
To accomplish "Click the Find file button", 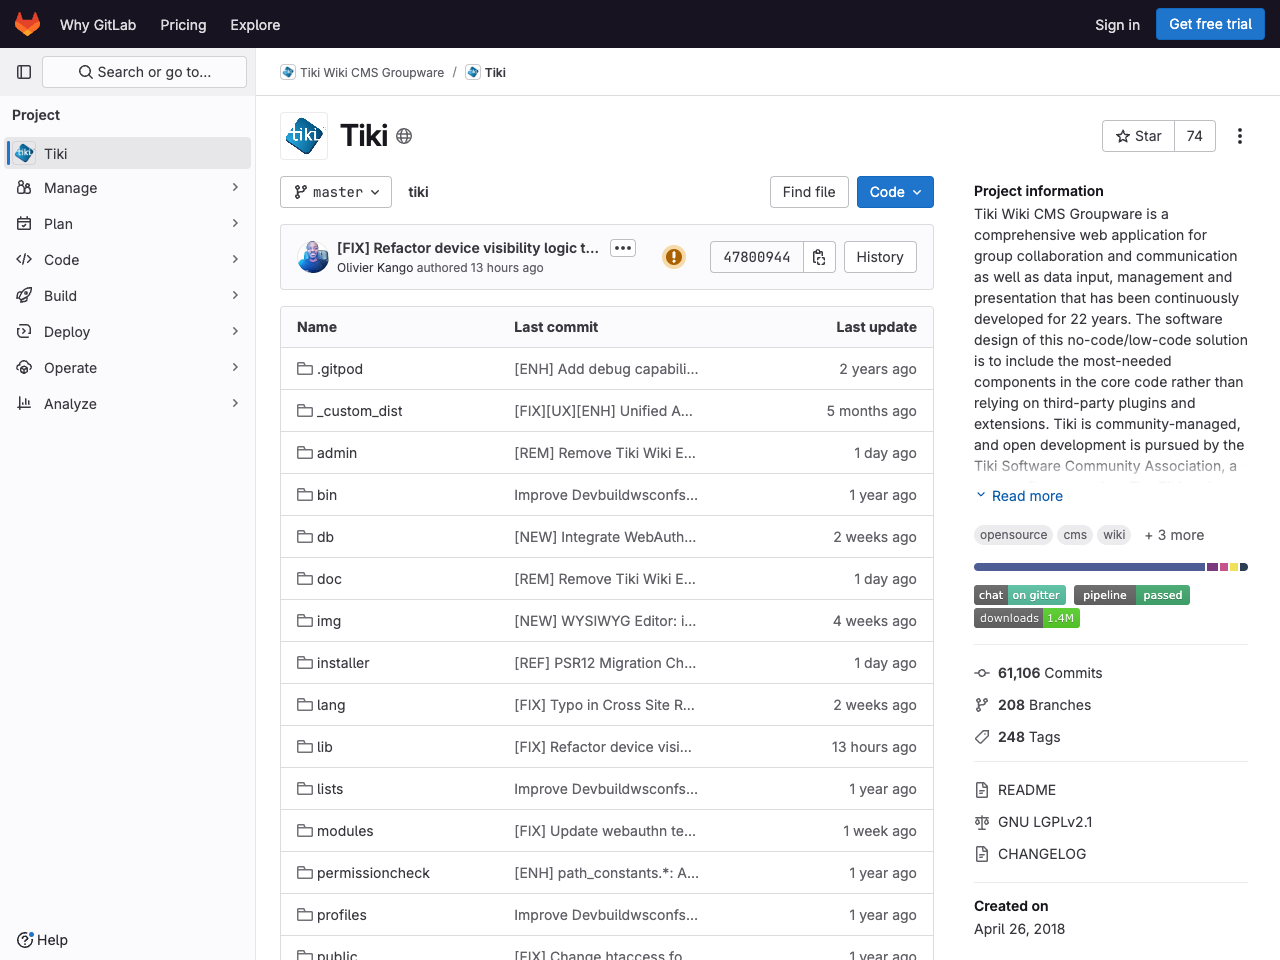I will pos(809,192).
